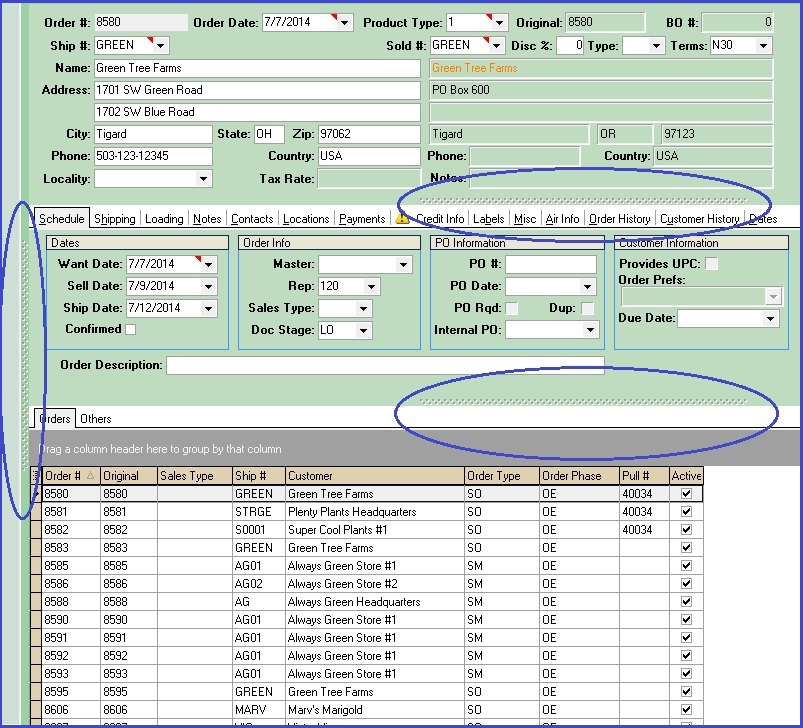
Task: Click the PO # input field
Action: pyautogui.click(x=551, y=264)
